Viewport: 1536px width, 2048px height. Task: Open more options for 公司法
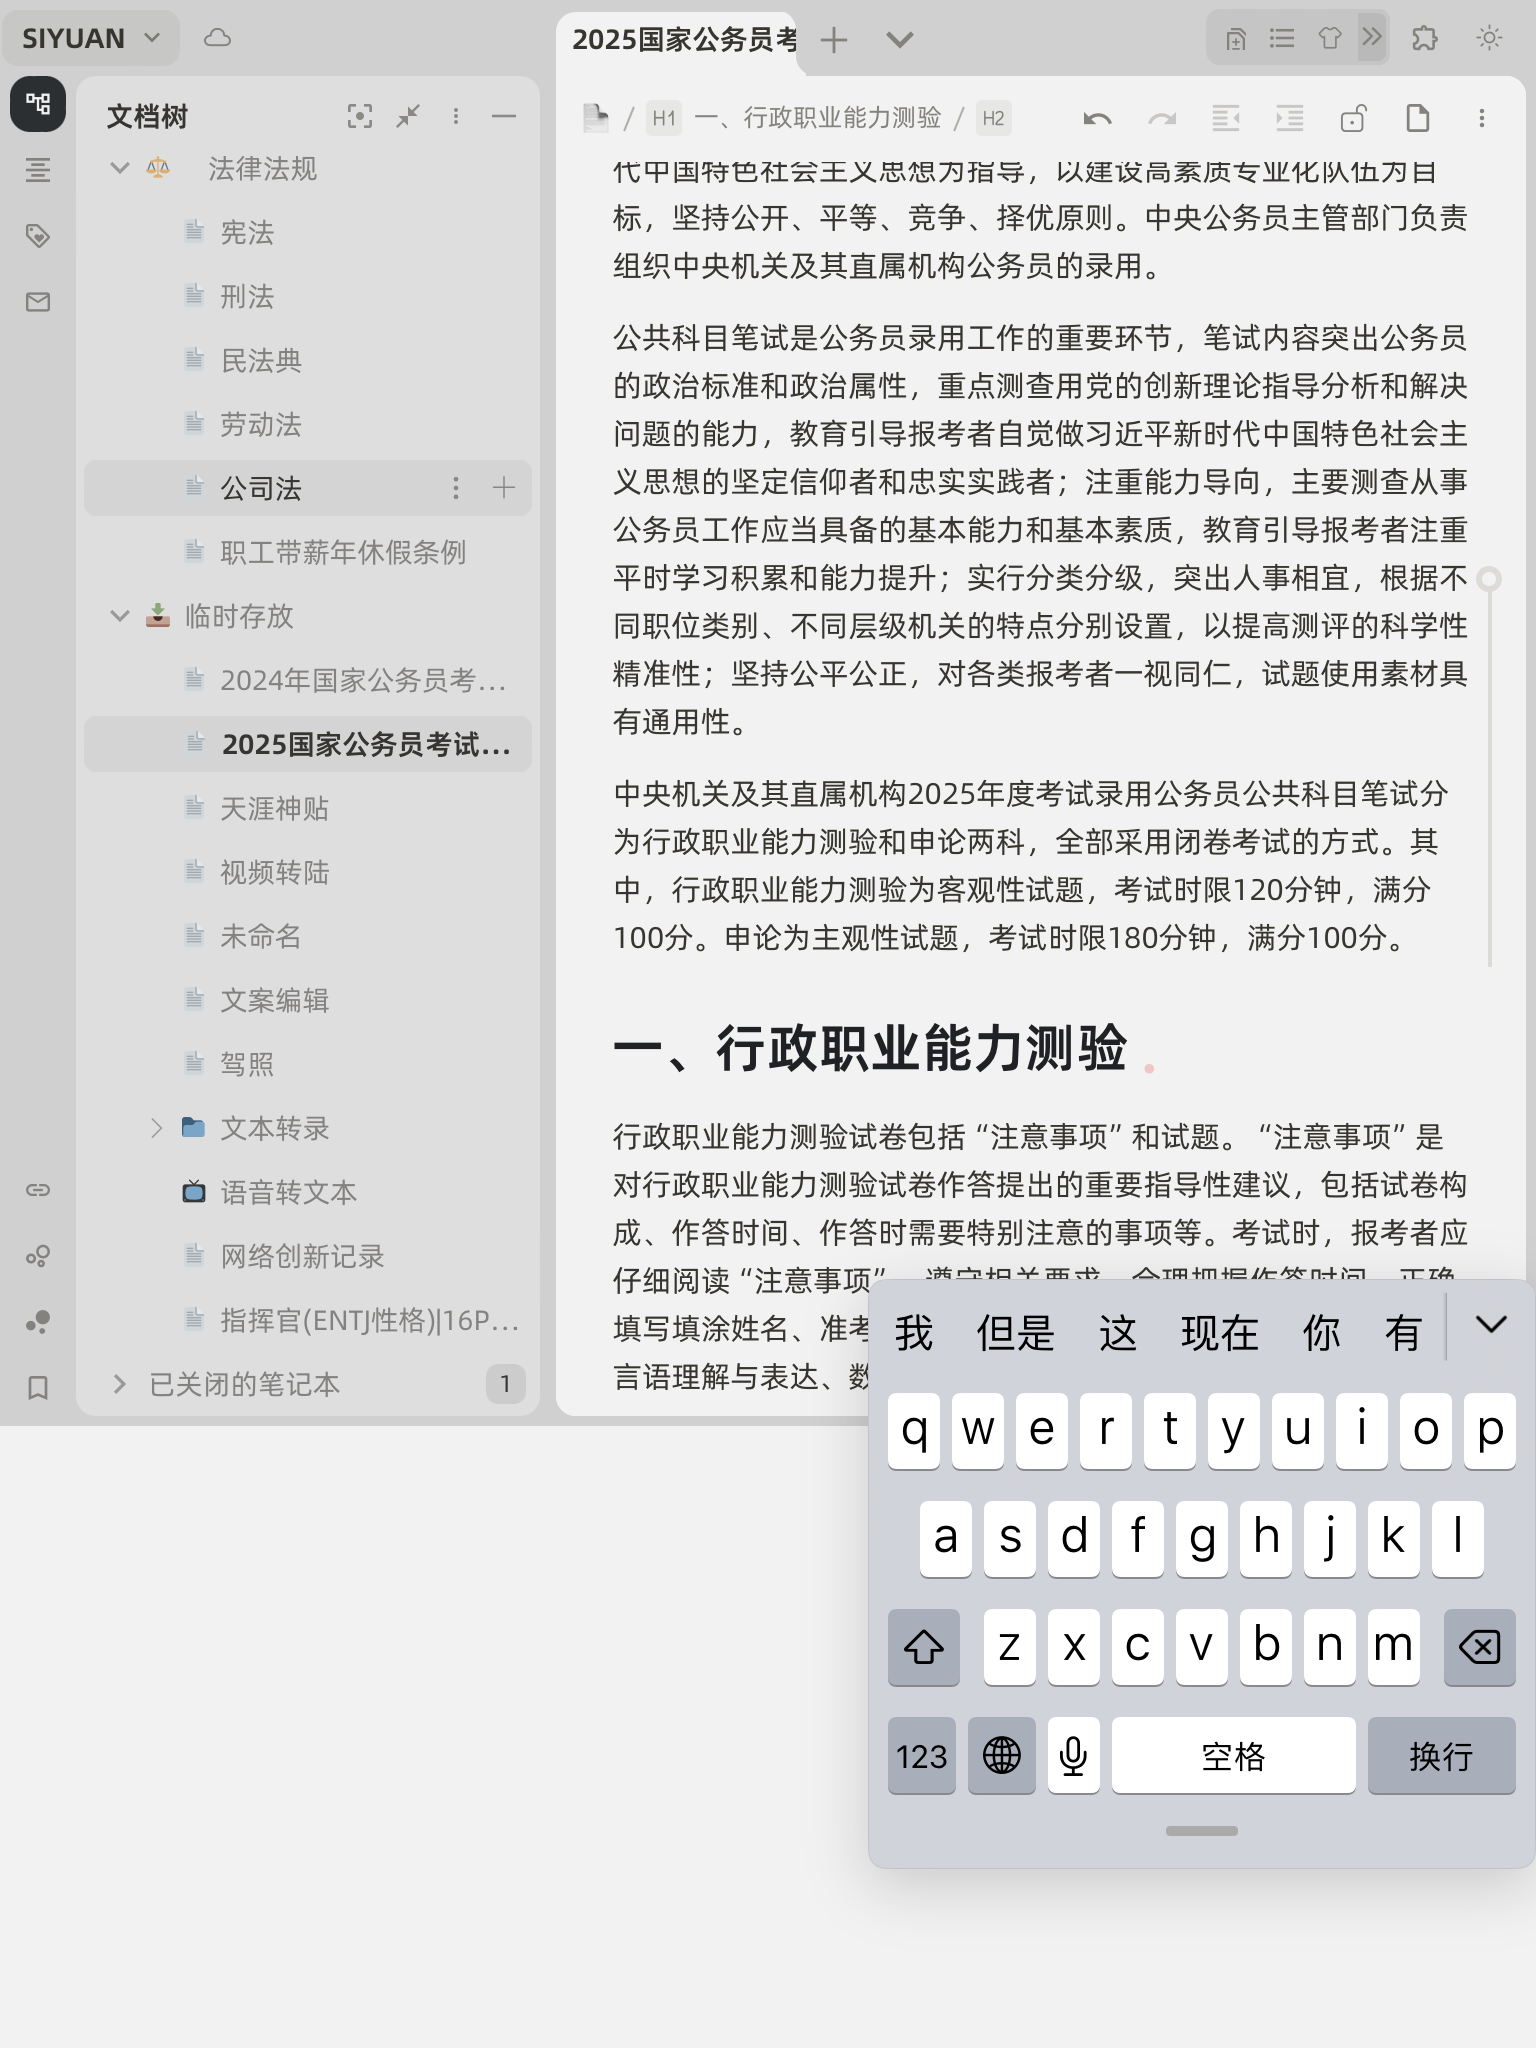click(456, 488)
